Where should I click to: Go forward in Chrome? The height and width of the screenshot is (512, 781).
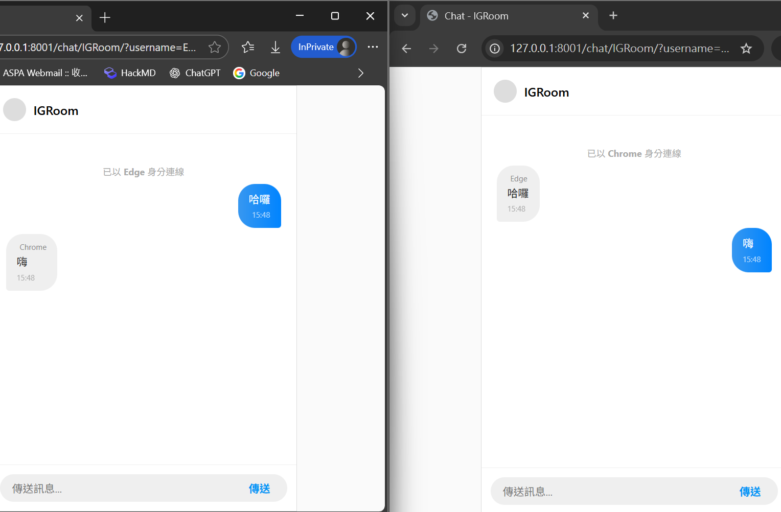pyautogui.click(x=434, y=48)
